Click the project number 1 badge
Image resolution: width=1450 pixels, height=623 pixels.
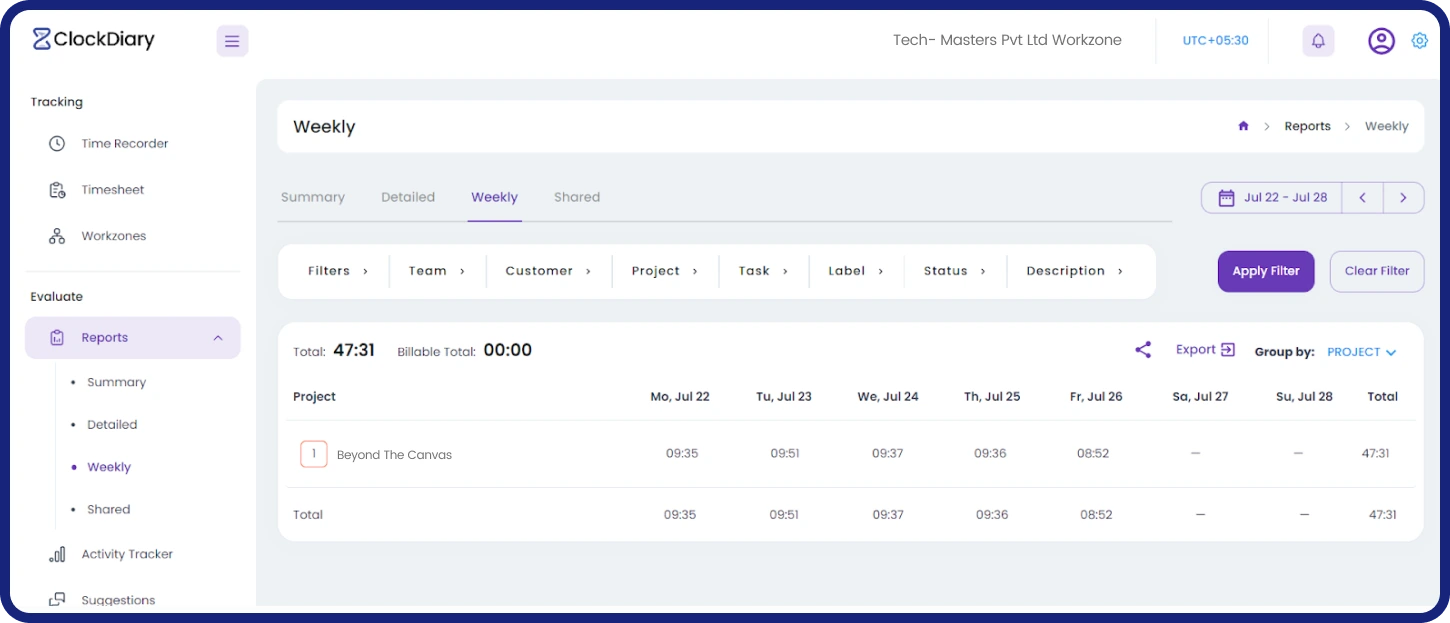click(x=314, y=454)
